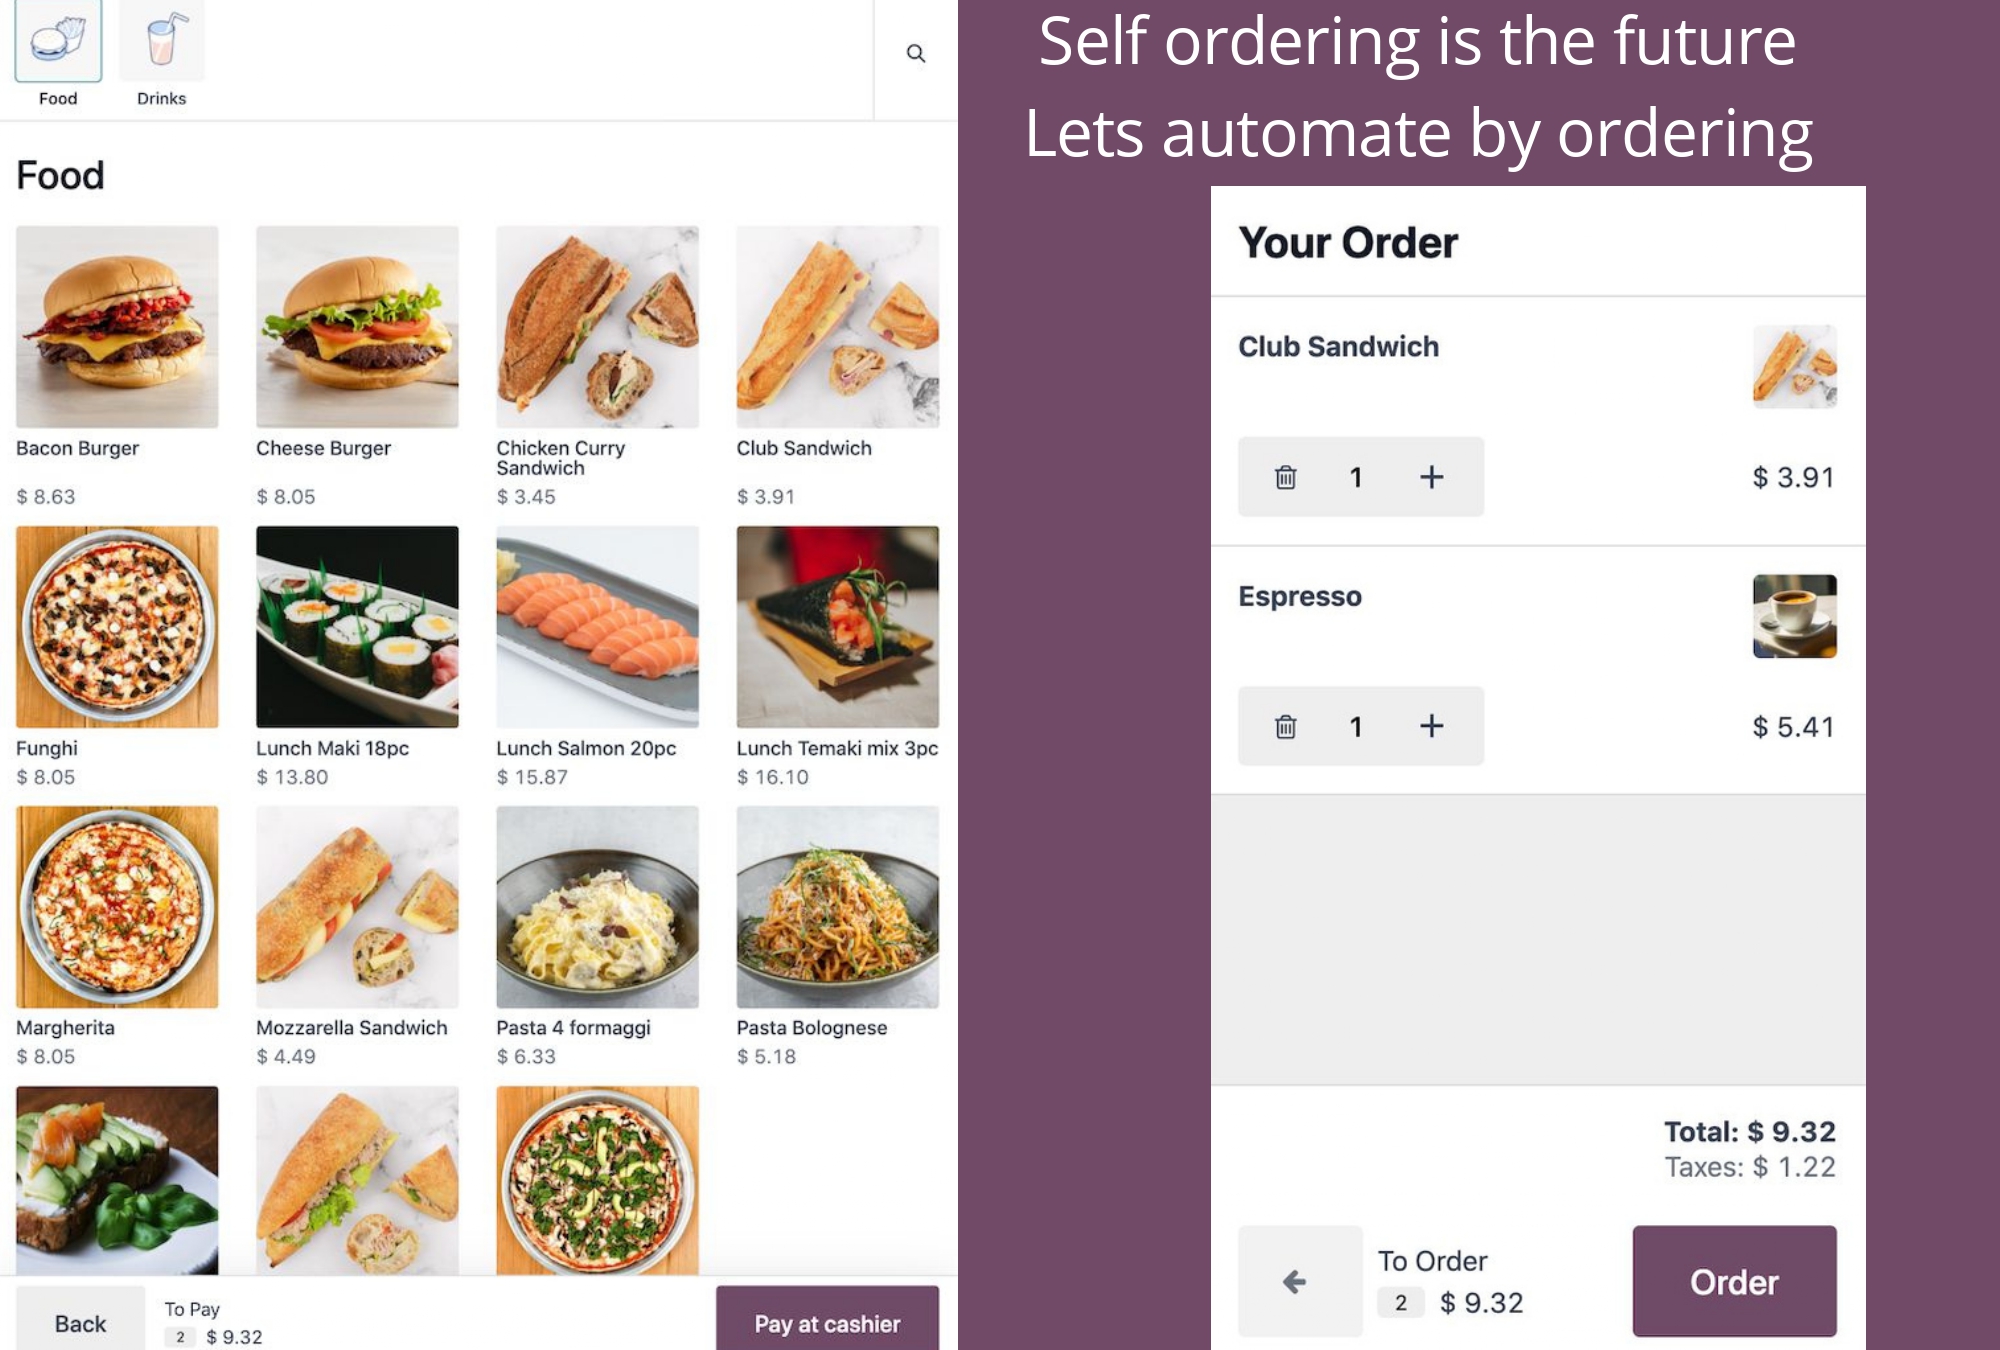Select the Food category icon

[58, 42]
